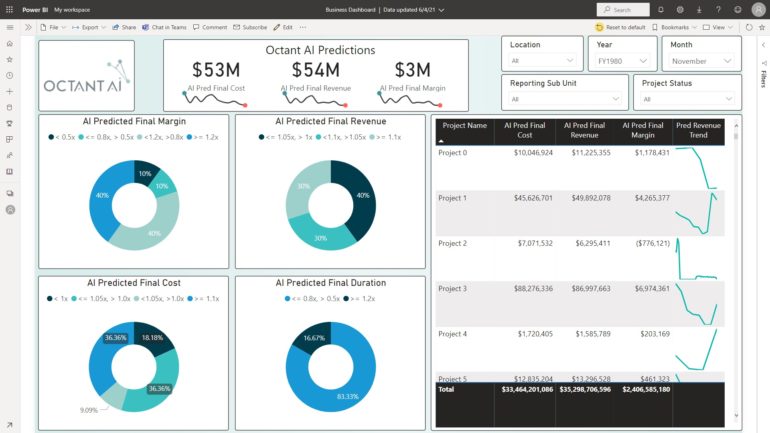Open the File menu

[54, 27]
